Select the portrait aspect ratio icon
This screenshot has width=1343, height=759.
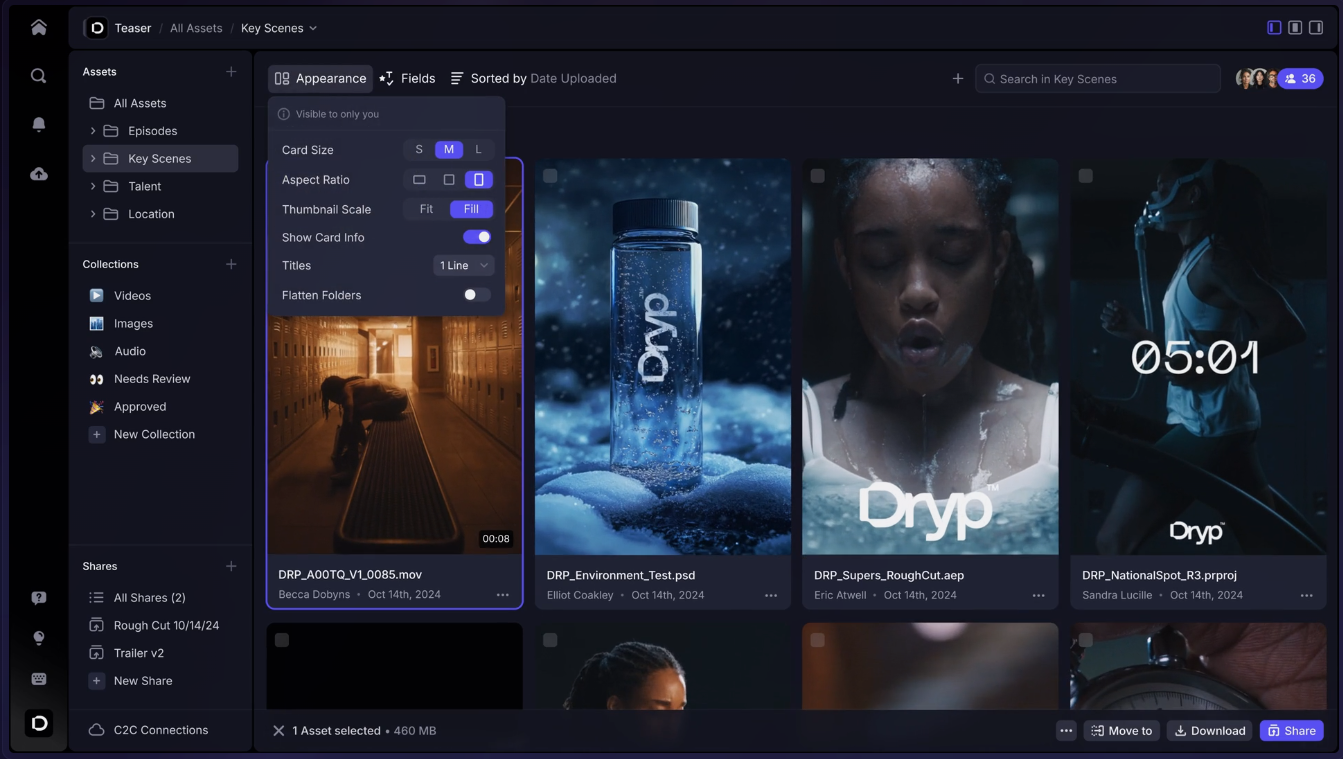(478, 180)
